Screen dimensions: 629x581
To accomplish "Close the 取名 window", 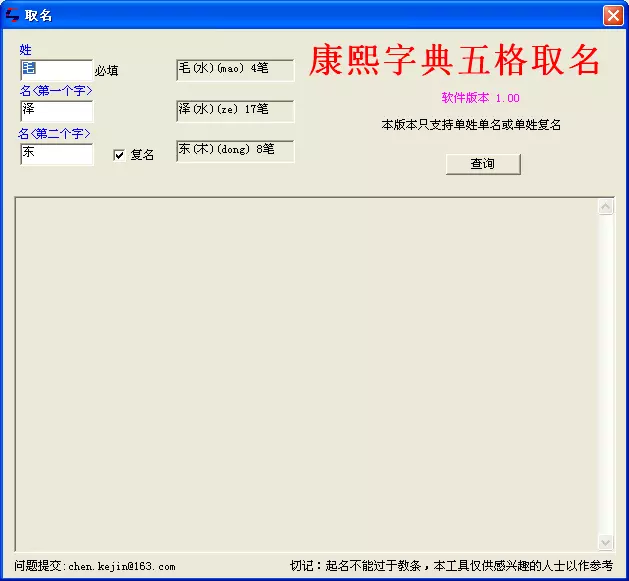I will pyautogui.click(x=613, y=16).
